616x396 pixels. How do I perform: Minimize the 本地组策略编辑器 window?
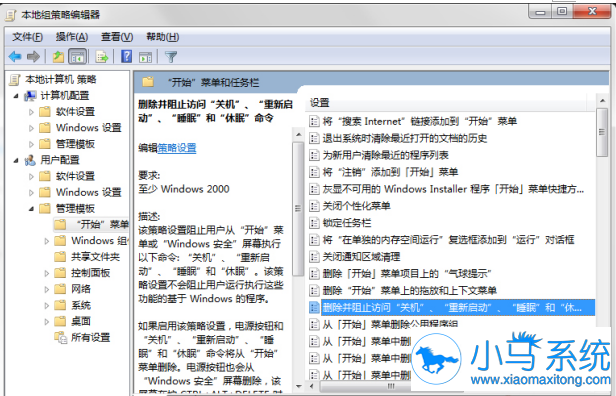pyautogui.click(x=540, y=12)
